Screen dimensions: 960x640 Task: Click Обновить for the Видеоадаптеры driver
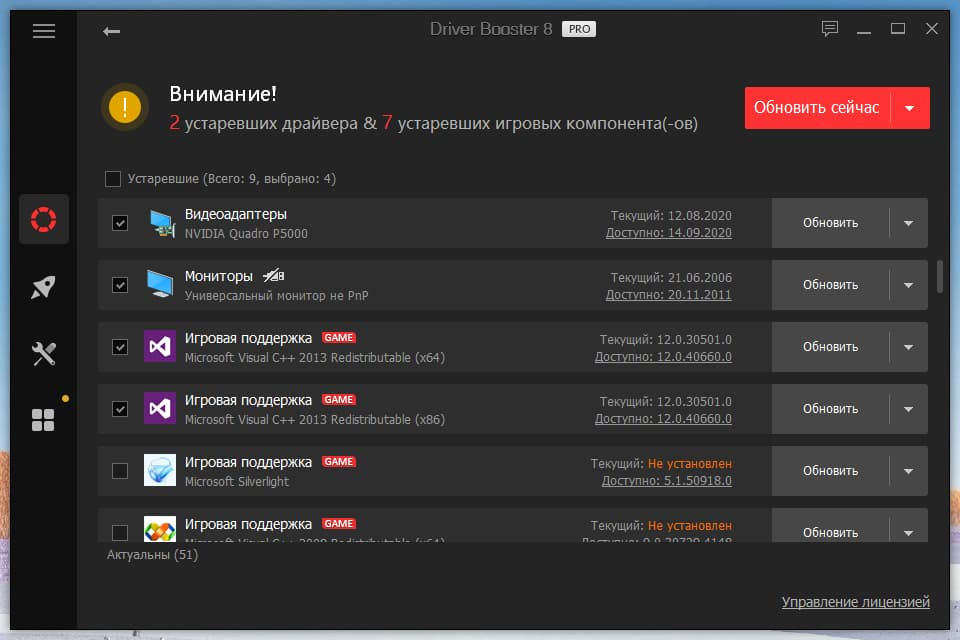(830, 223)
